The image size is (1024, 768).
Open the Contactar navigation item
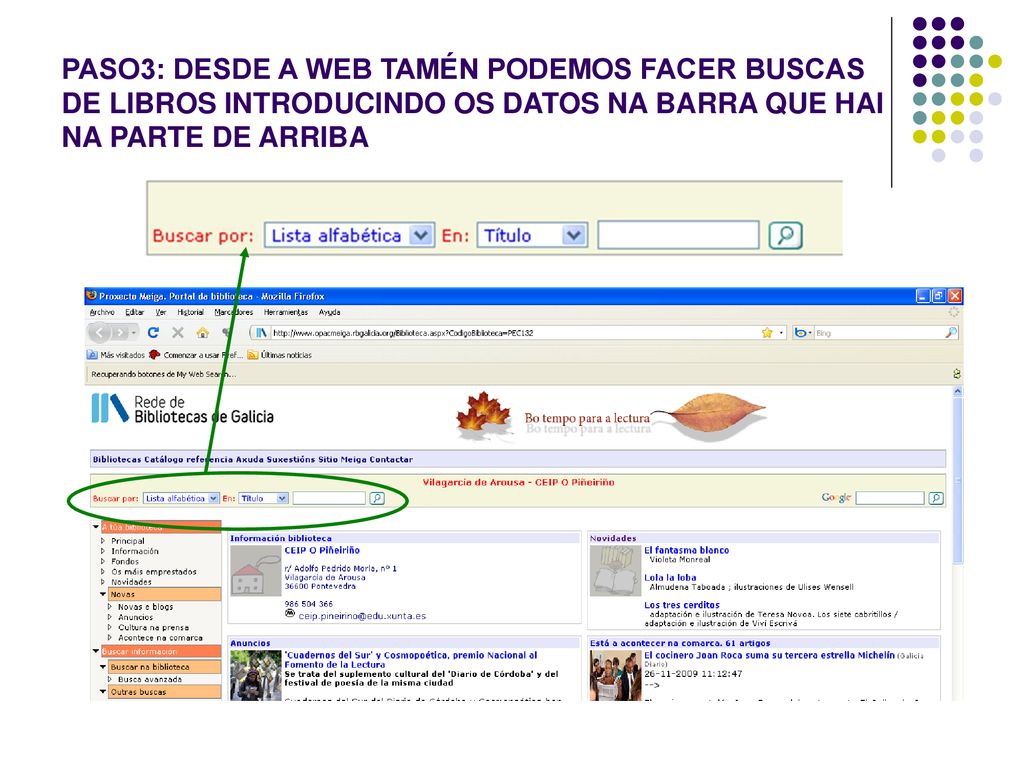click(x=391, y=460)
